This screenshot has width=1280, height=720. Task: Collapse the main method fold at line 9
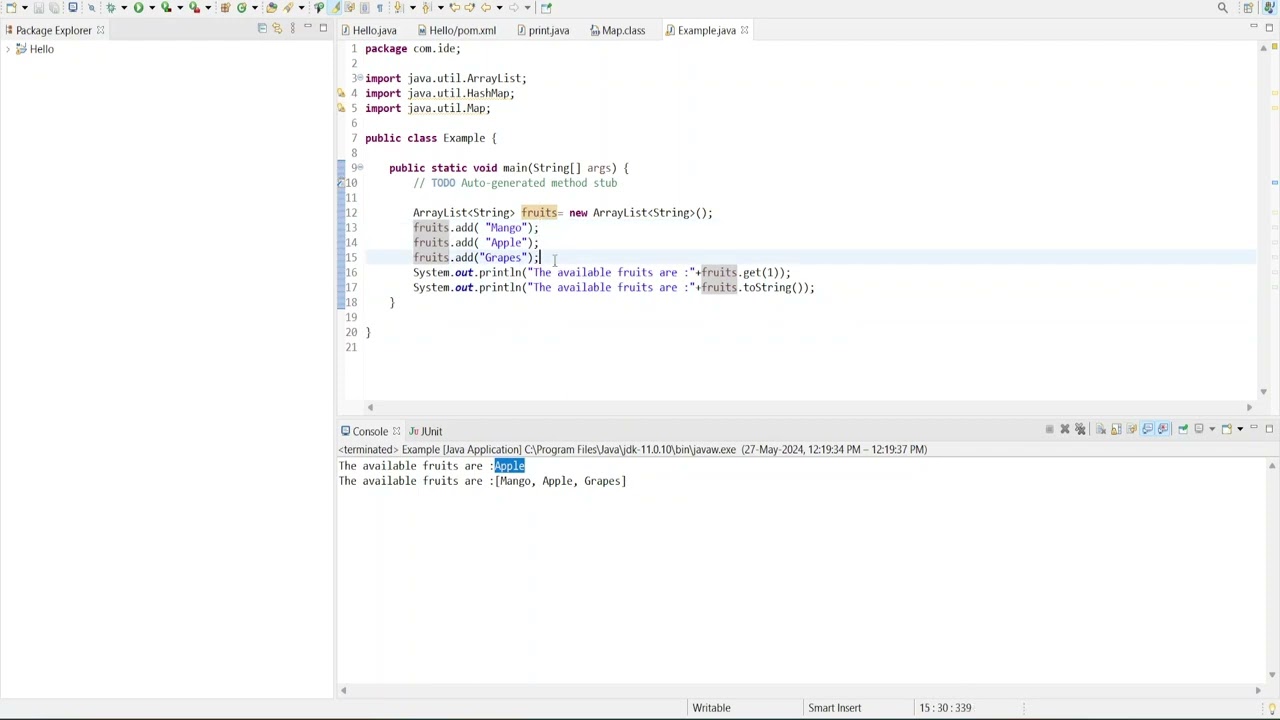[x=360, y=168]
